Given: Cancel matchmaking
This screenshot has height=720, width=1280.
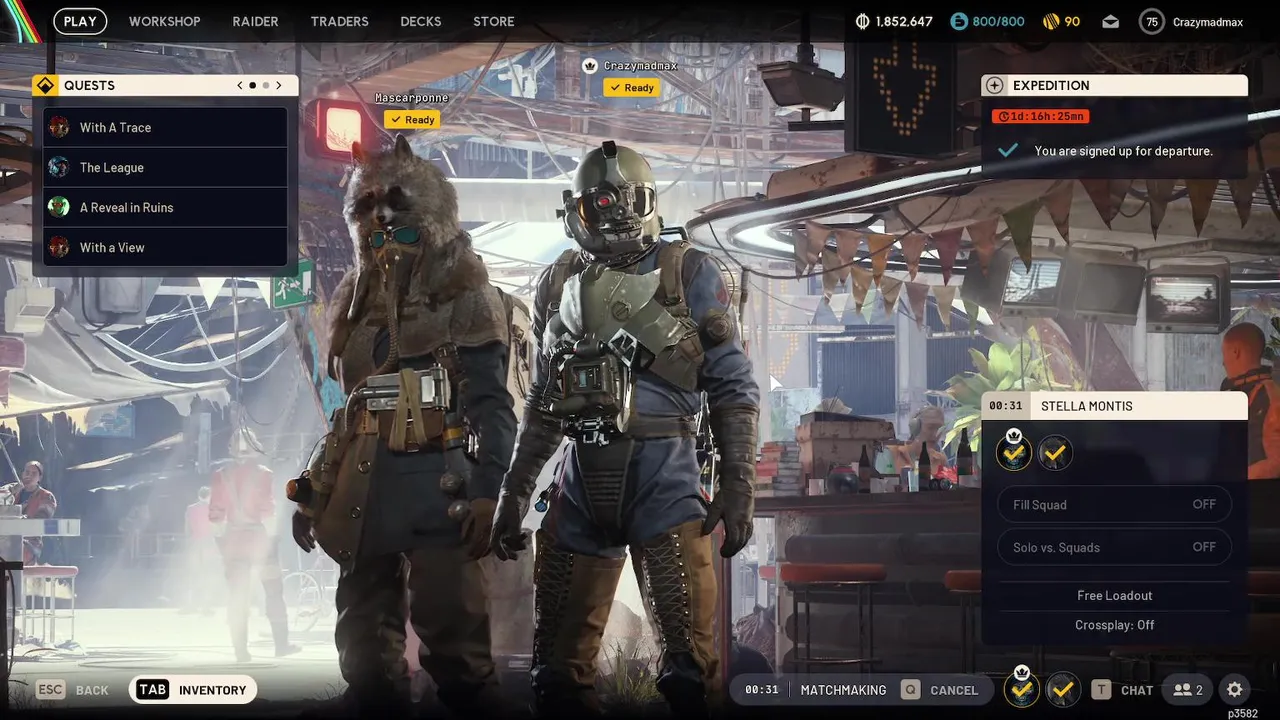Looking at the screenshot, I should 940,690.
